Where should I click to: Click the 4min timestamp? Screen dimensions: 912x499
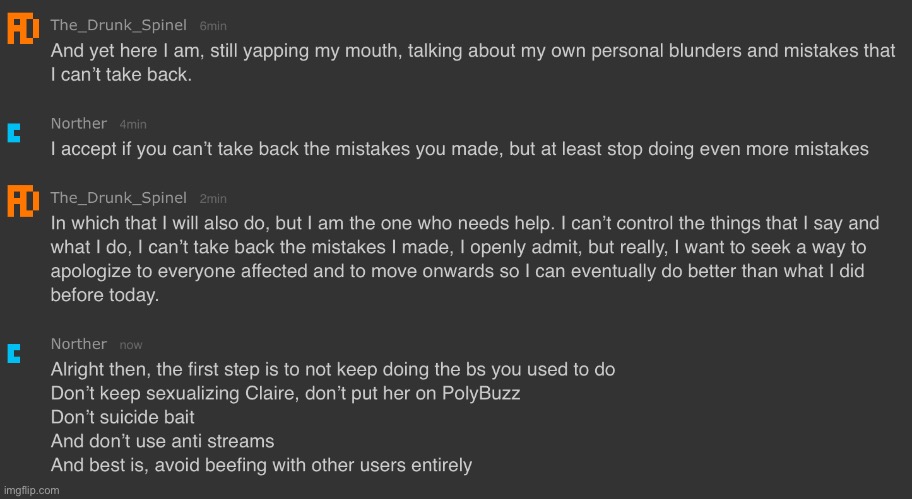click(133, 124)
